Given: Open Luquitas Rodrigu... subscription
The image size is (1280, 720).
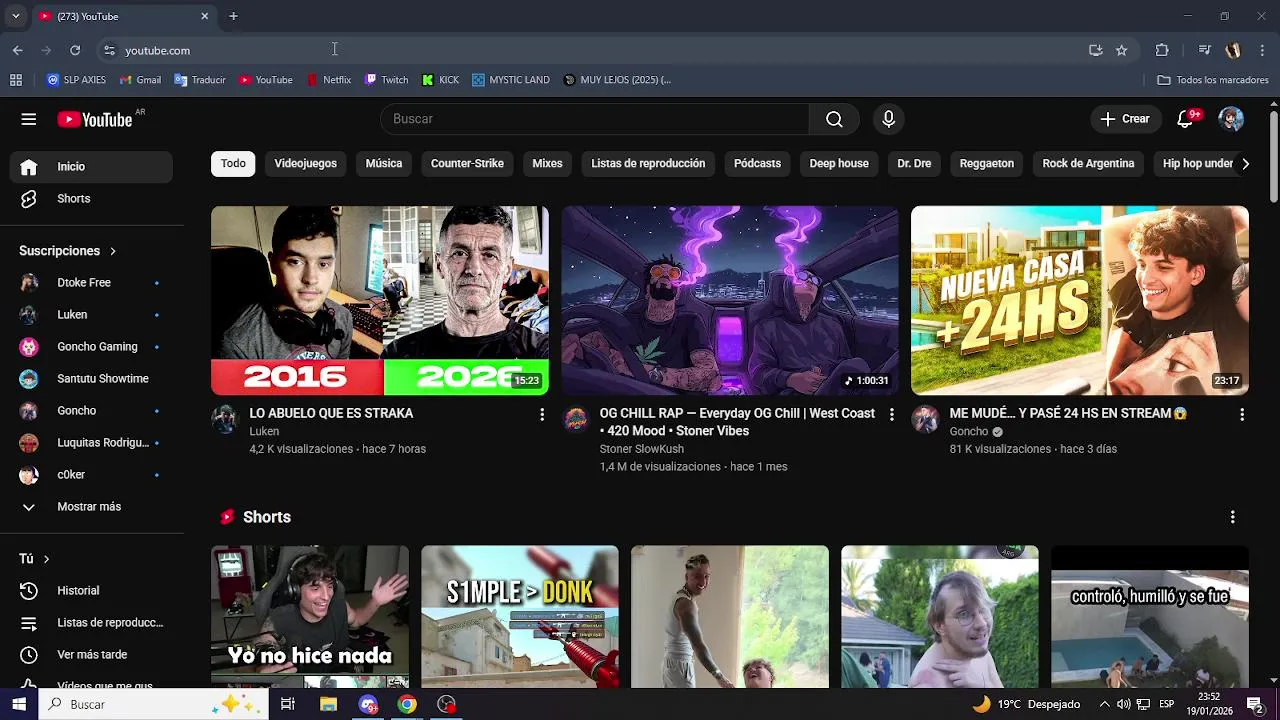Looking at the screenshot, I should coord(91,443).
